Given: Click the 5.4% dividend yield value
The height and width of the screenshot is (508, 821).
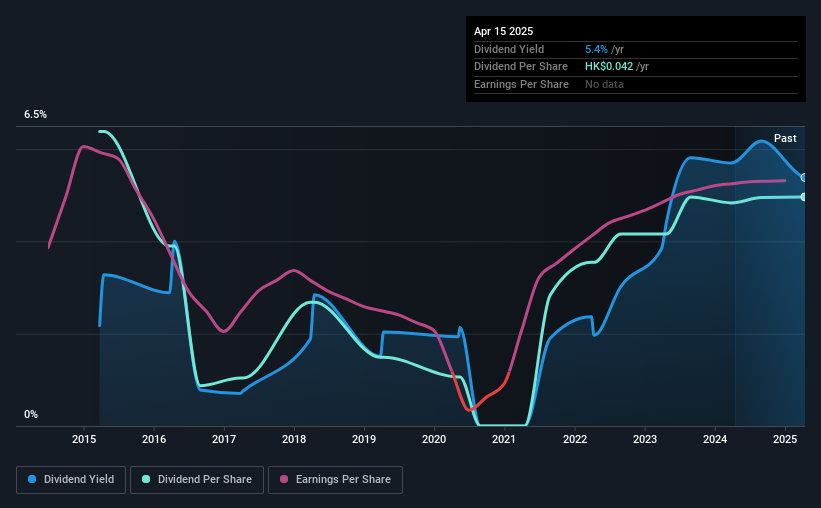Looking at the screenshot, I should pyautogui.click(x=596, y=49).
